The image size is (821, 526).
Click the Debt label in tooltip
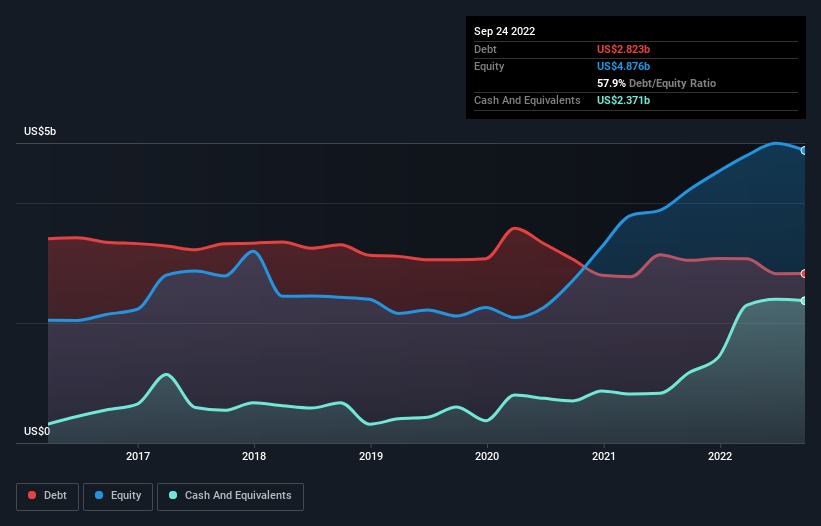(485, 49)
